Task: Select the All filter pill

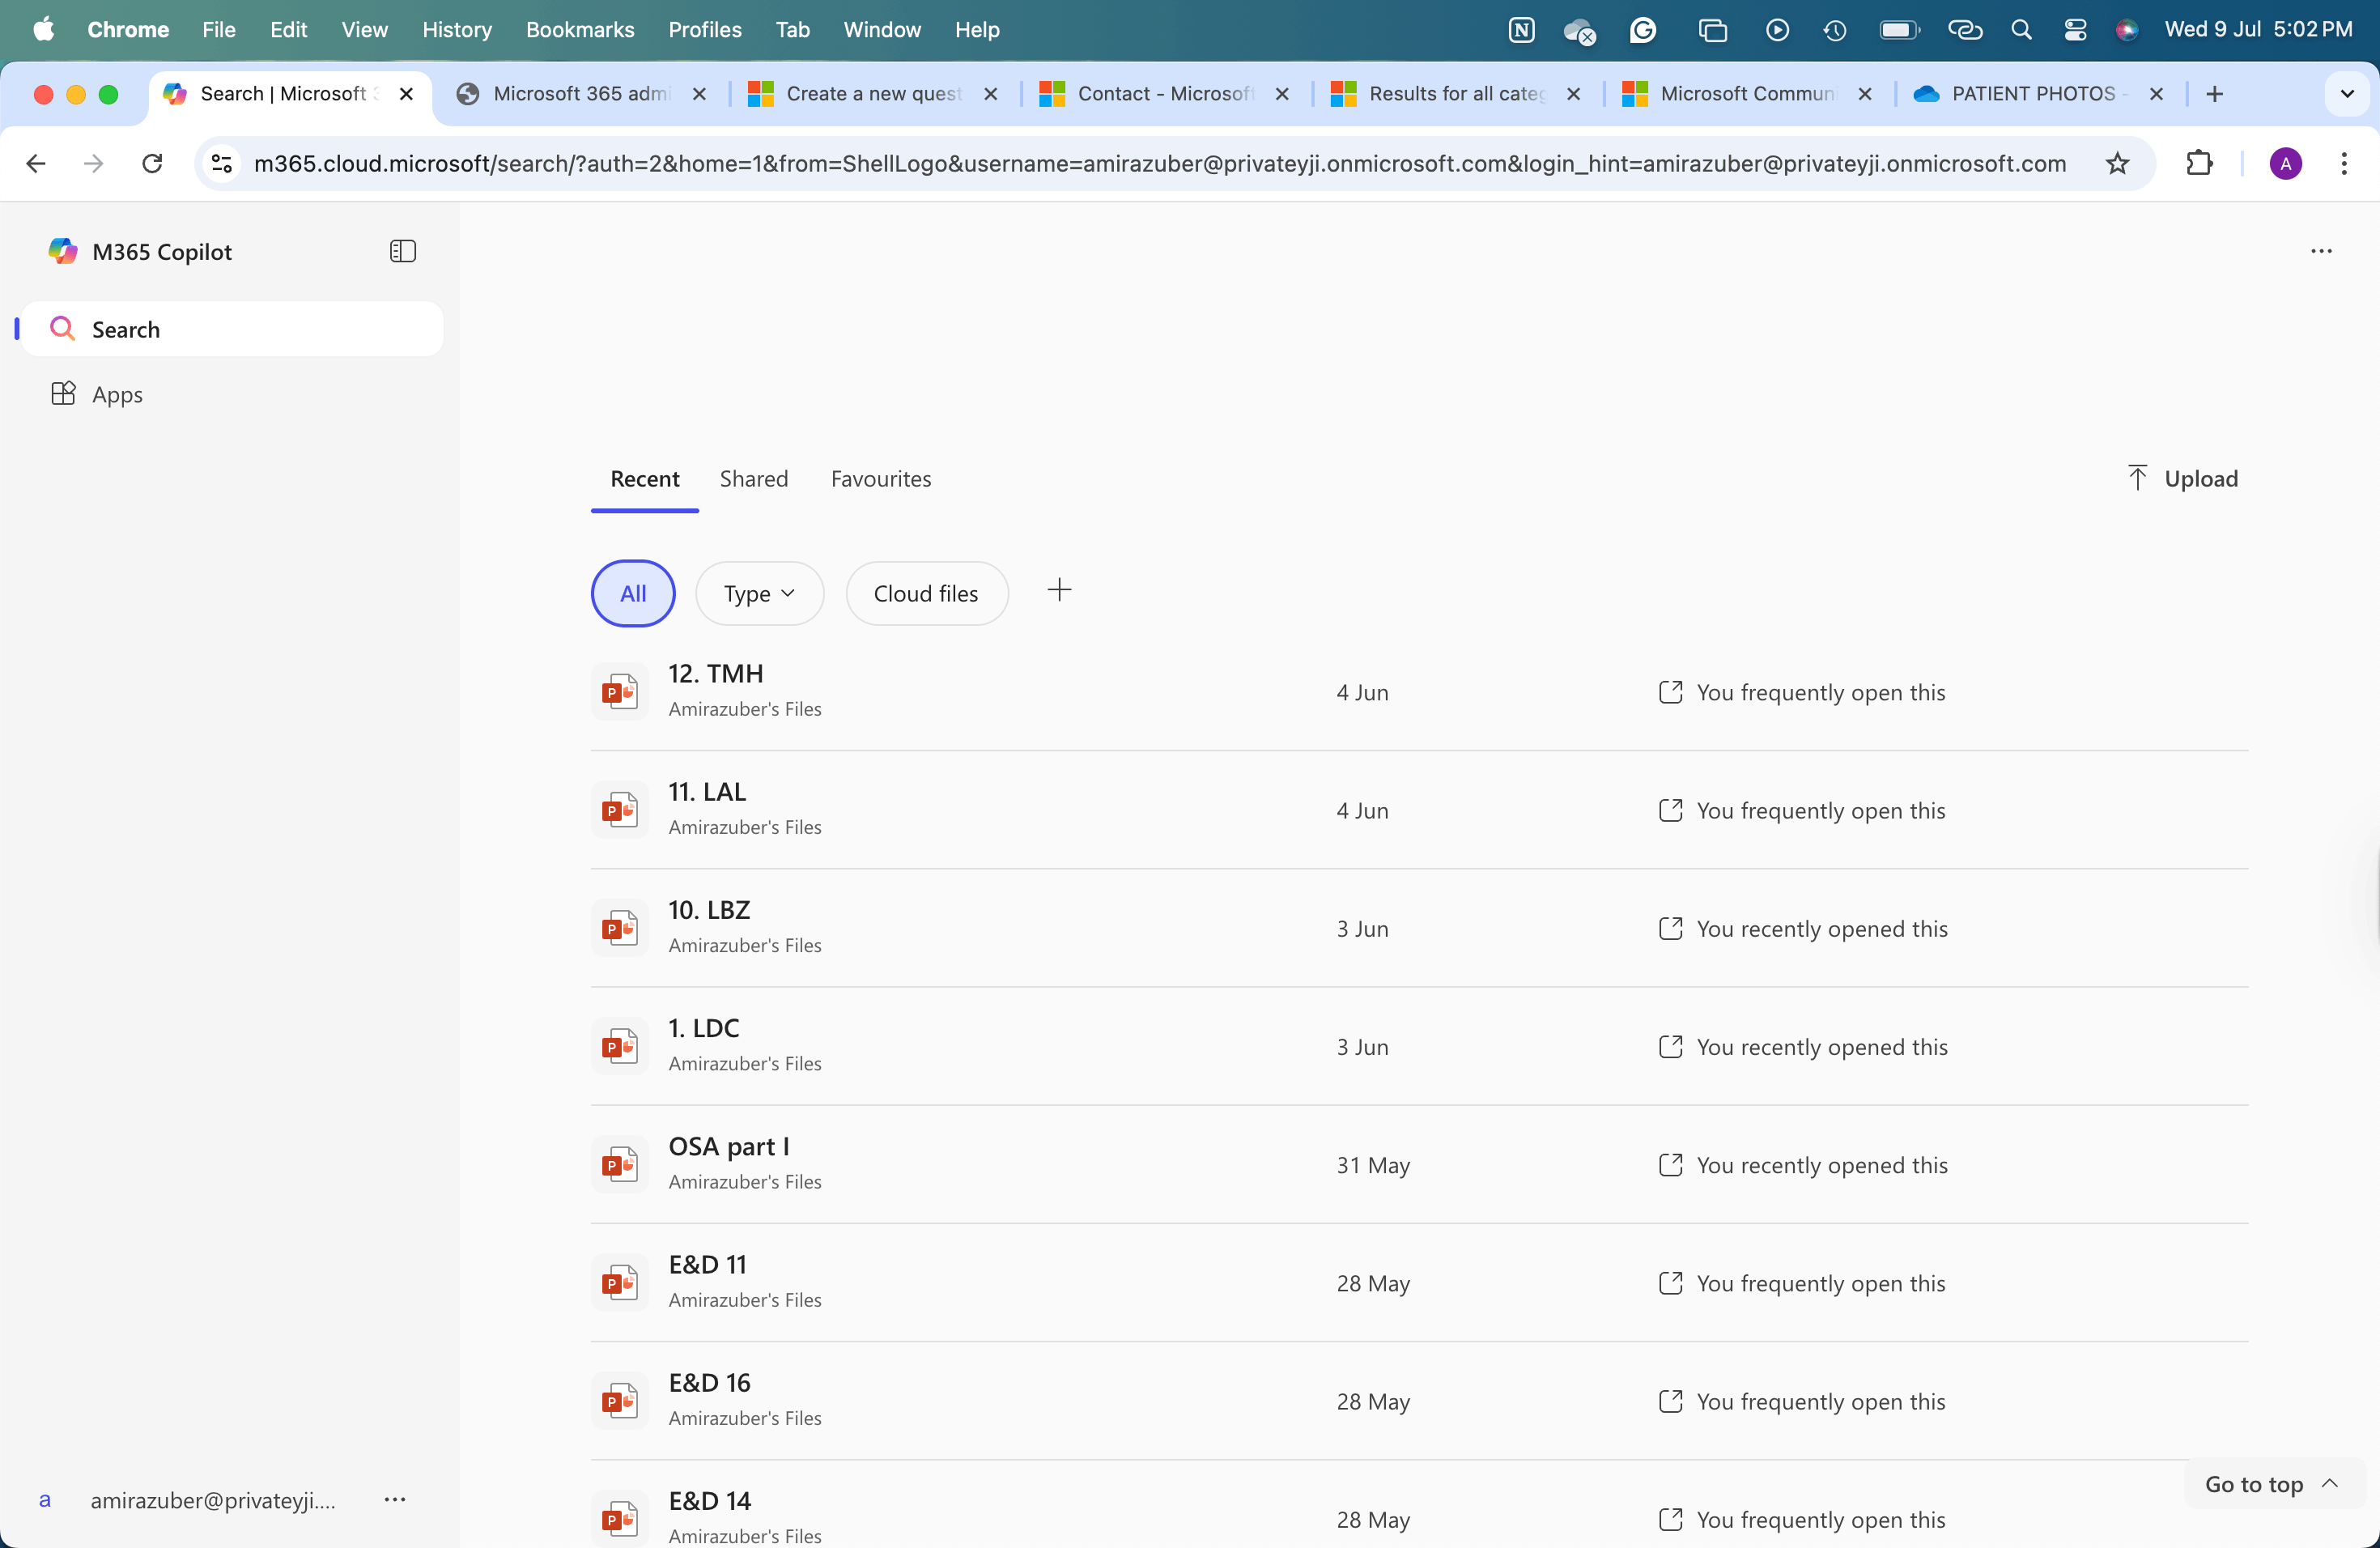Action: click(x=633, y=593)
